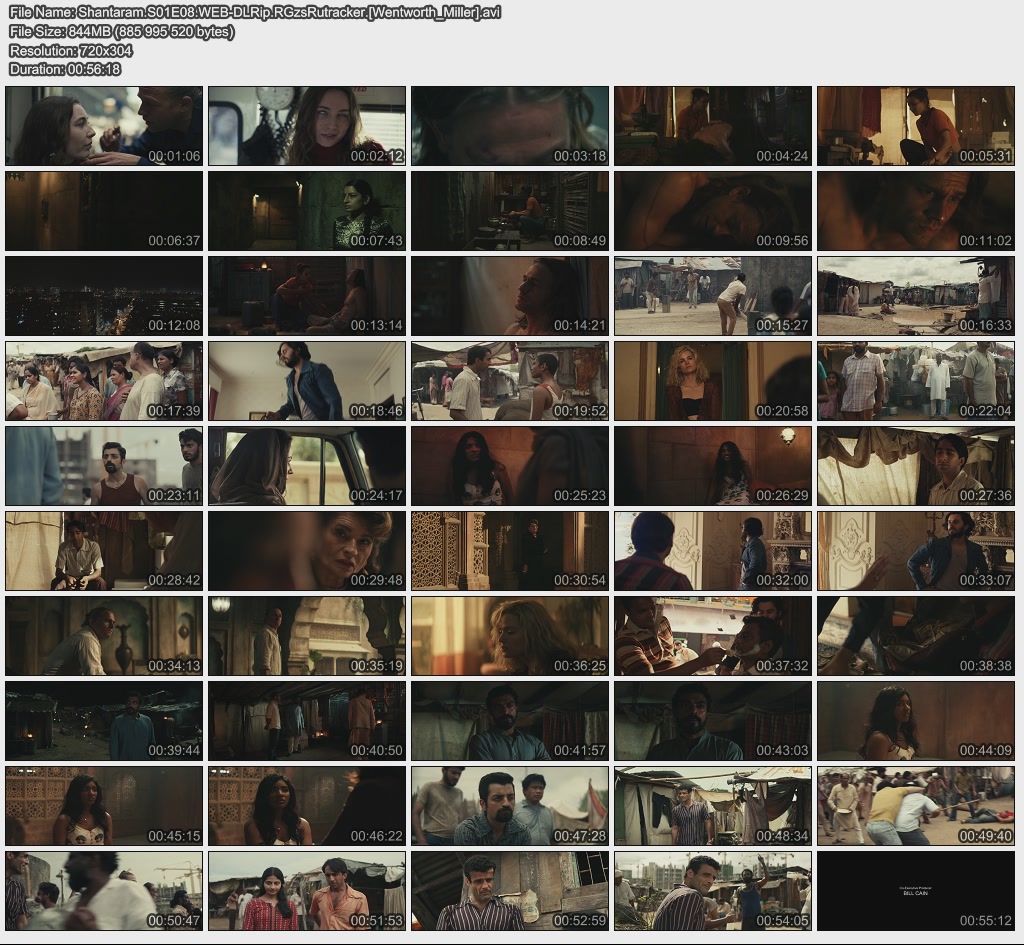Open thumbnail at 00:52:59
Image resolution: width=1024 pixels, height=945 pixels.
pos(510,891)
